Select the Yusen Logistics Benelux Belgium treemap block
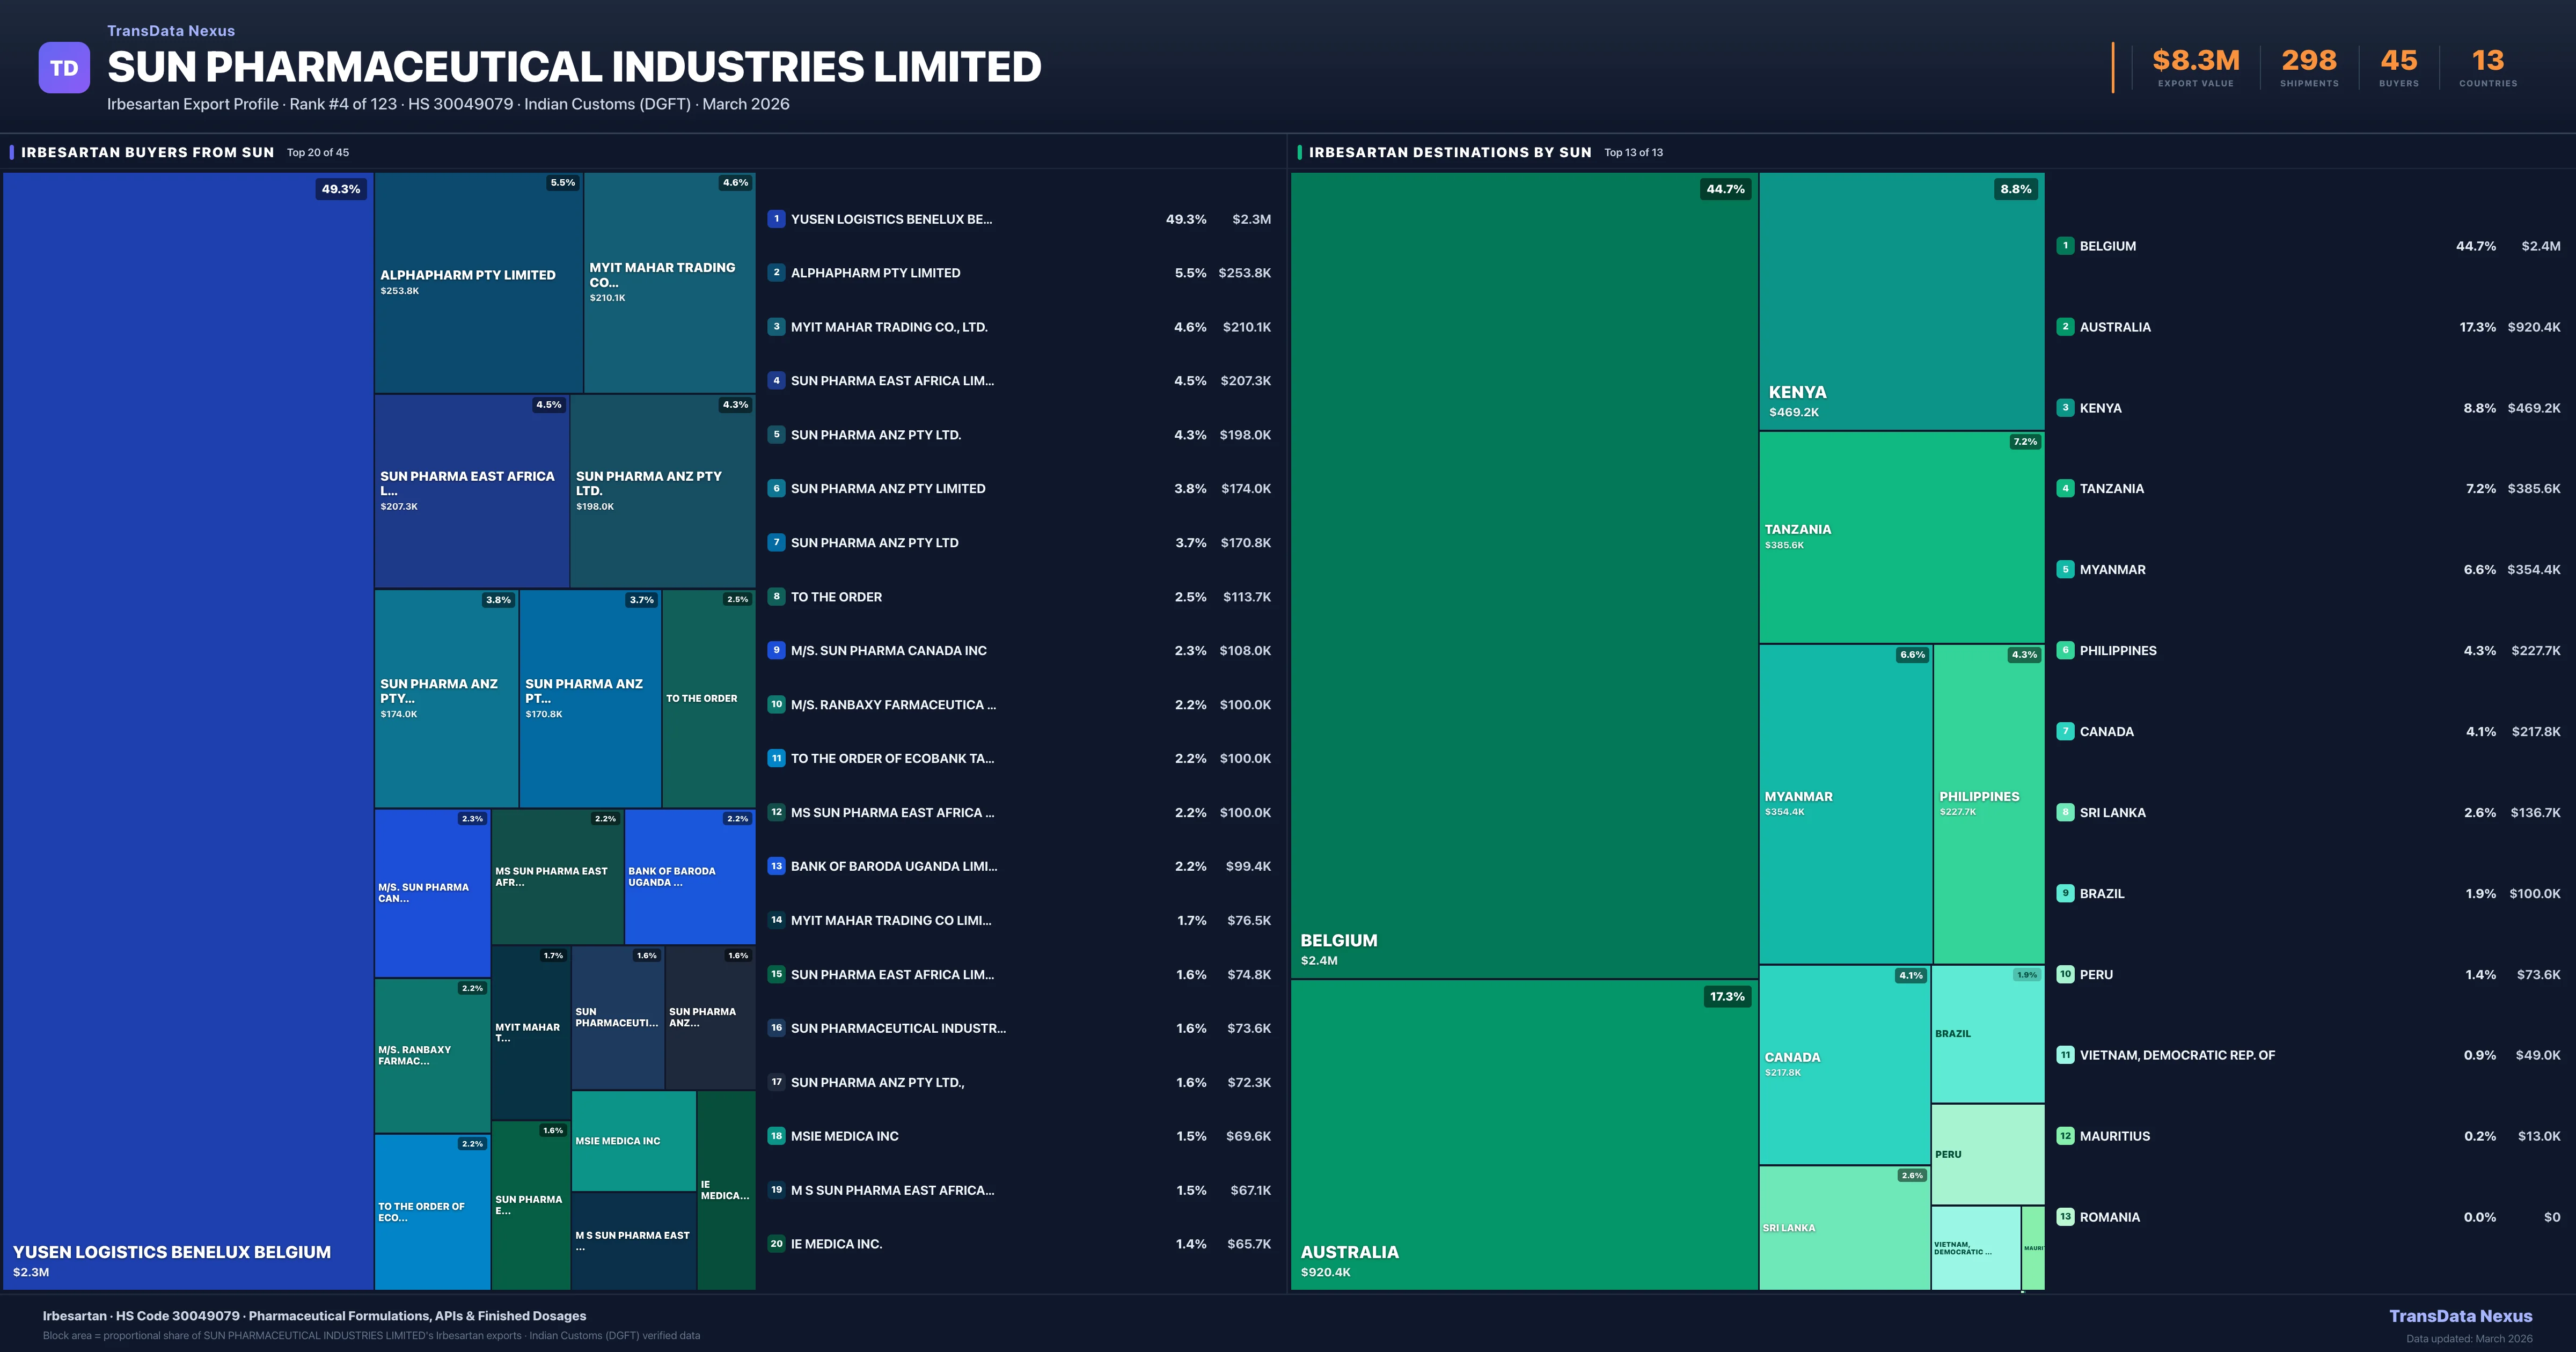This screenshot has height=1352, width=2576. pyautogui.click(x=188, y=730)
